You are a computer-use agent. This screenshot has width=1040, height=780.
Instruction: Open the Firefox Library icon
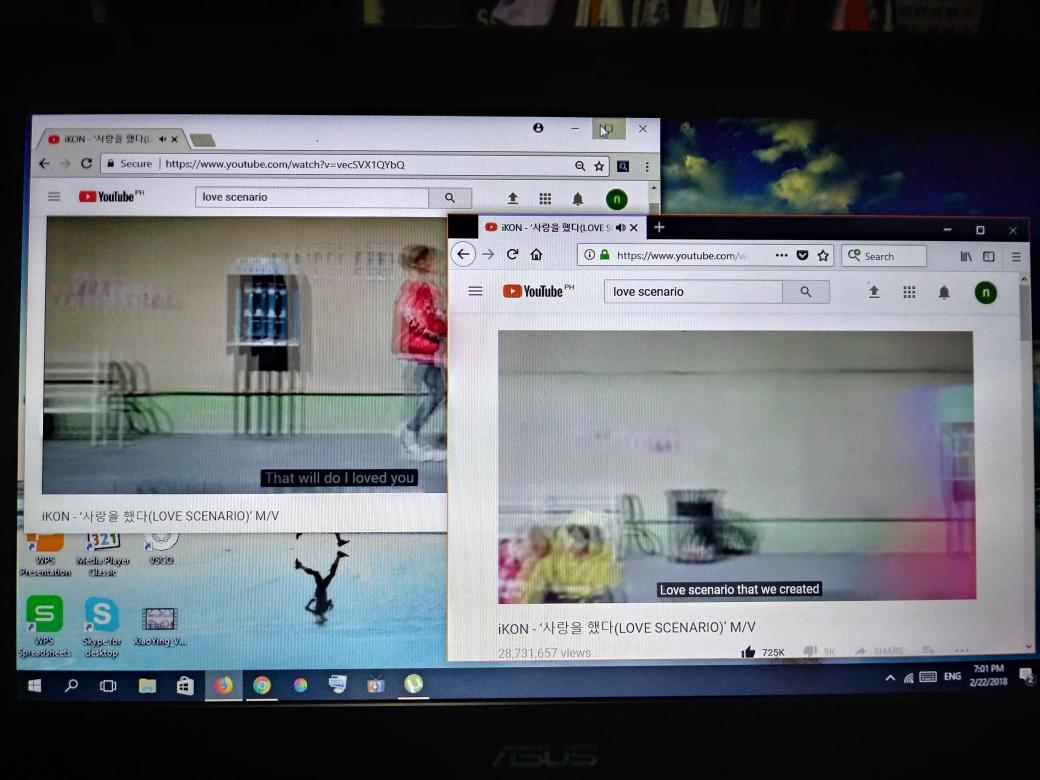tap(966, 256)
